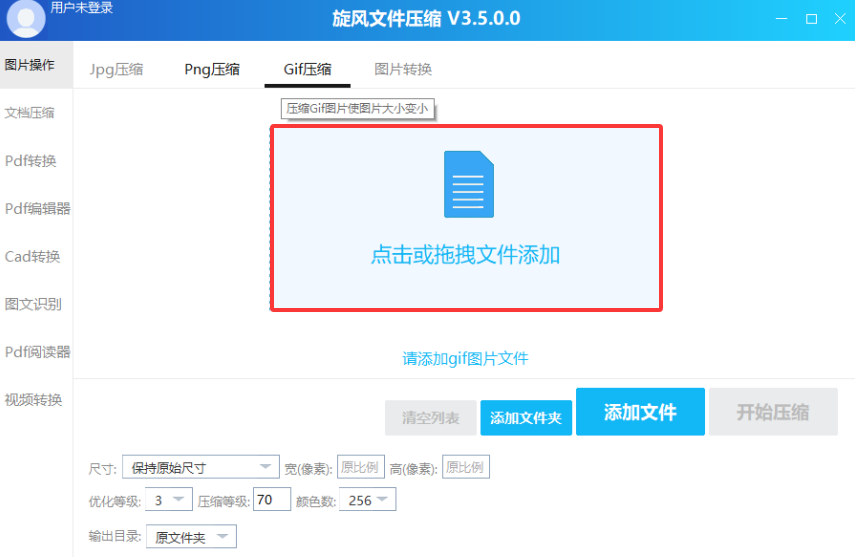Click the 请添加gif图片文件 prompt text

coord(465,358)
